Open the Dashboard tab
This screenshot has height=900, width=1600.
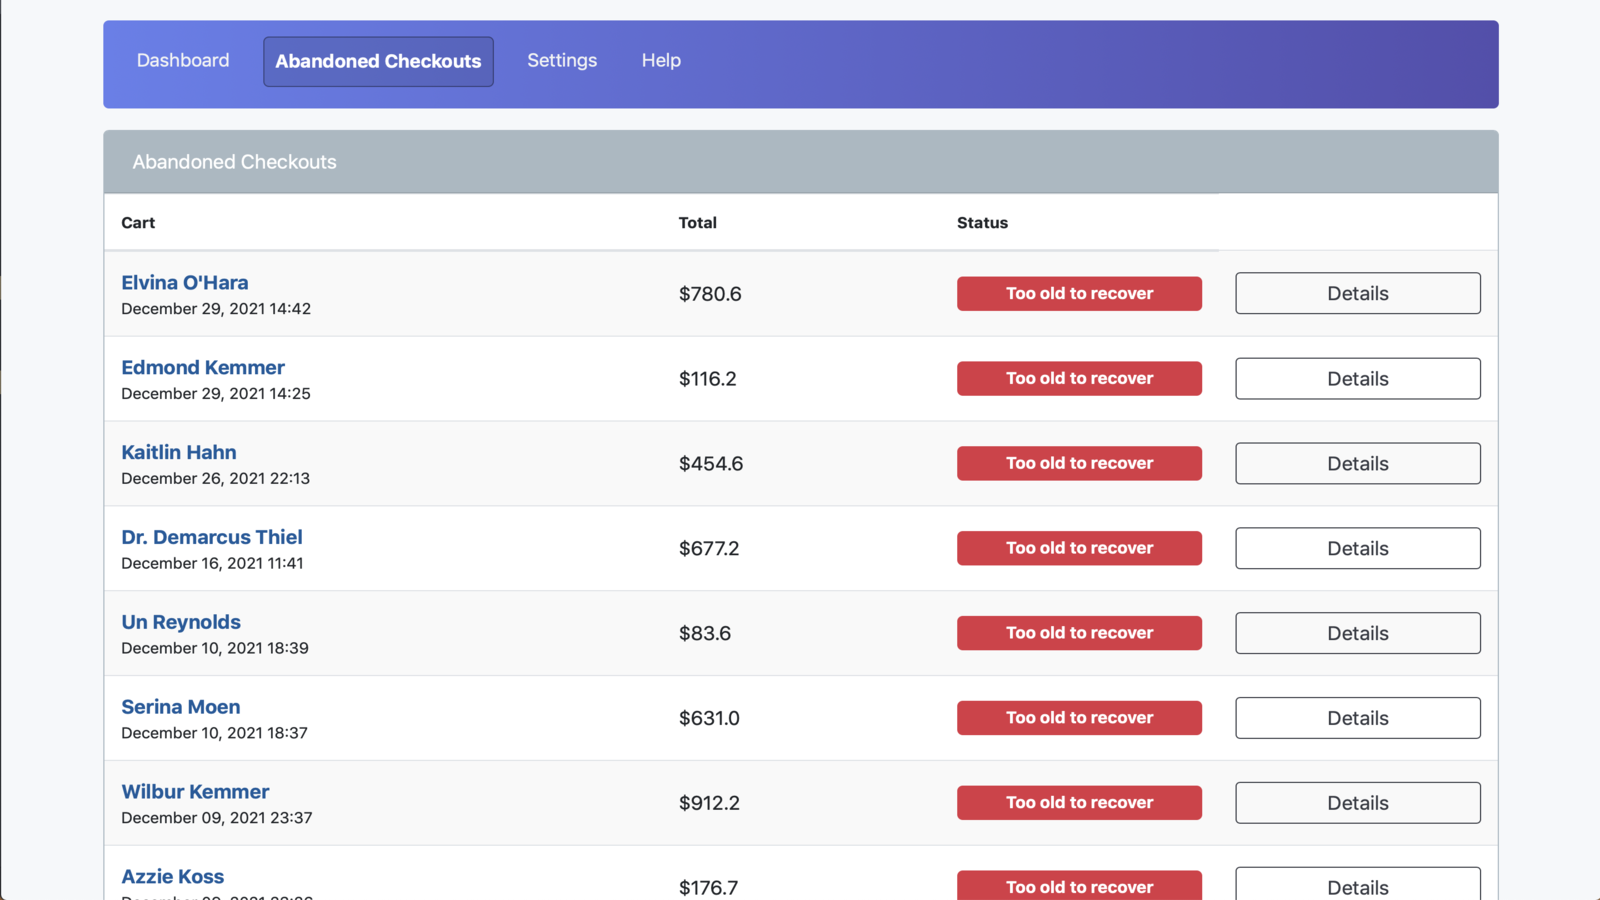pyautogui.click(x=183, y=61)
